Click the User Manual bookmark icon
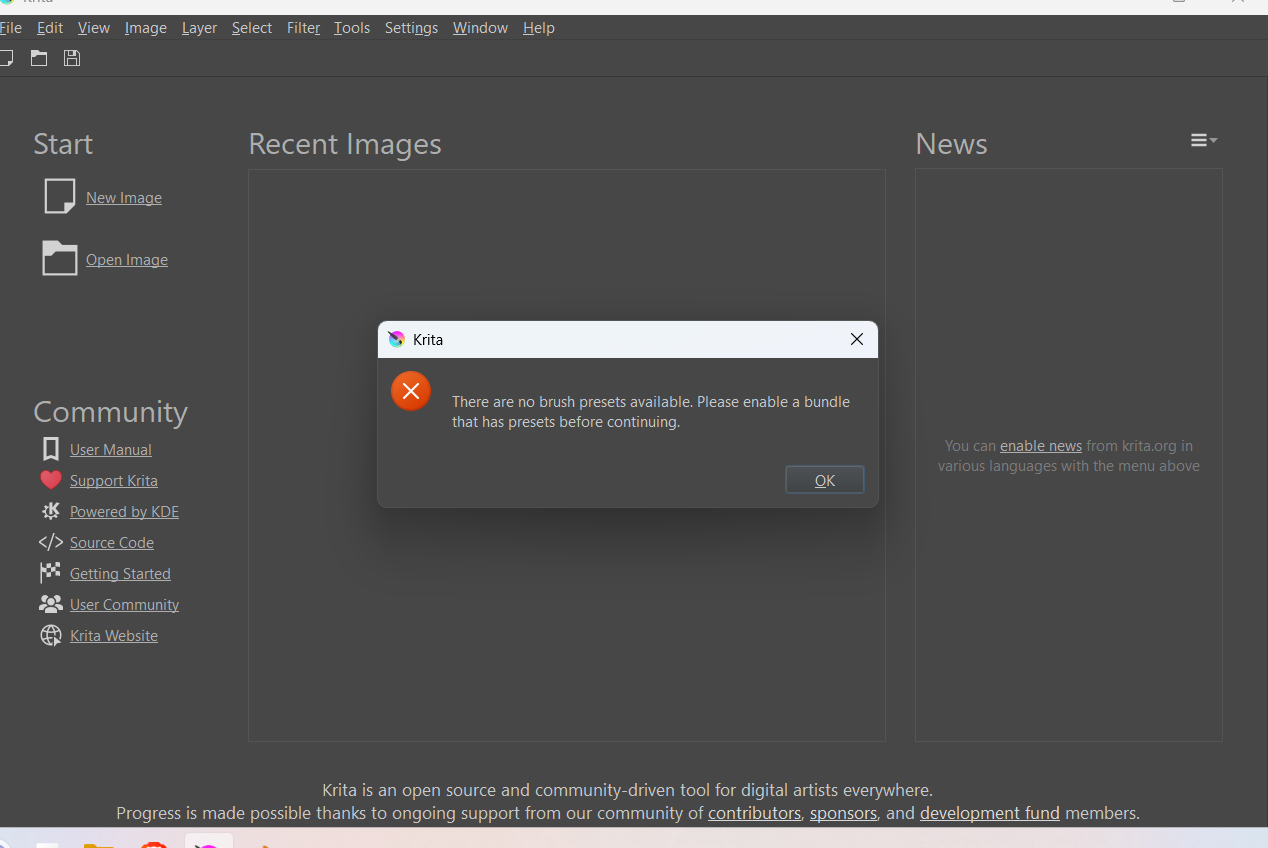1268x848 pixels. point(51,449)
